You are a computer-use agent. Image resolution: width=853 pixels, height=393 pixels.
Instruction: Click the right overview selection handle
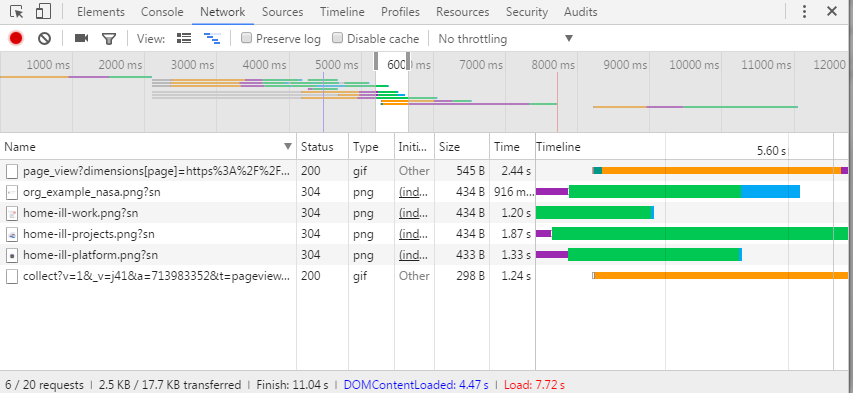point(409,61)
